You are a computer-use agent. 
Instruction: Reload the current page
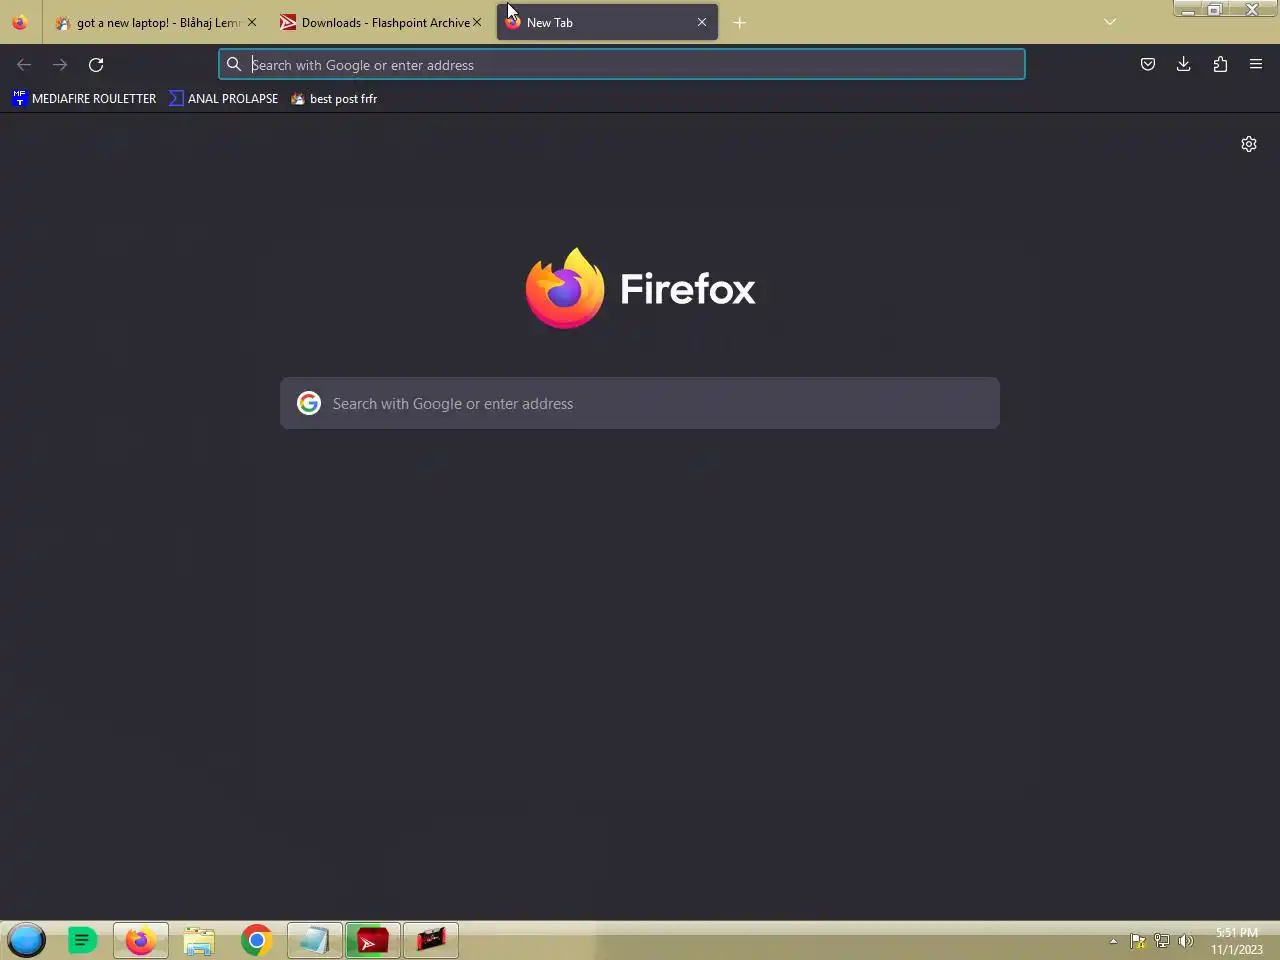click(x=96, y=65)
